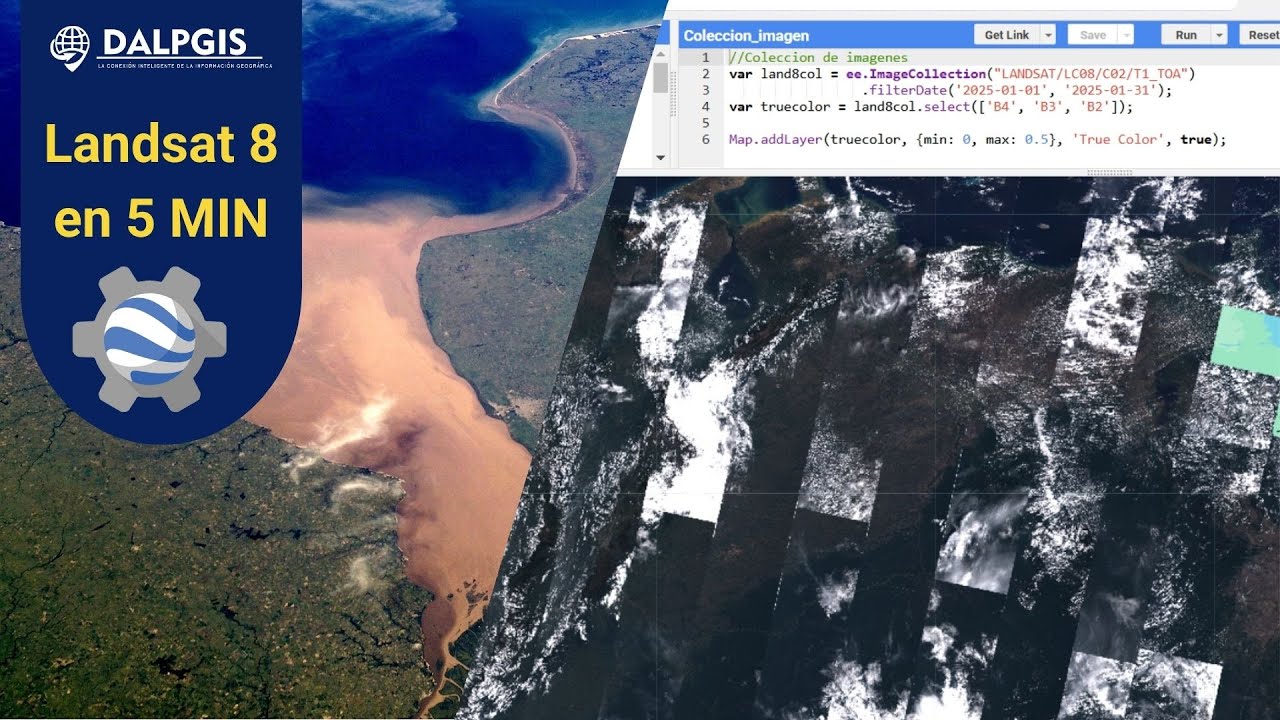Click the Google Earth Engine gear icon
Screen dimensions: 1280x720
point(149,339)
